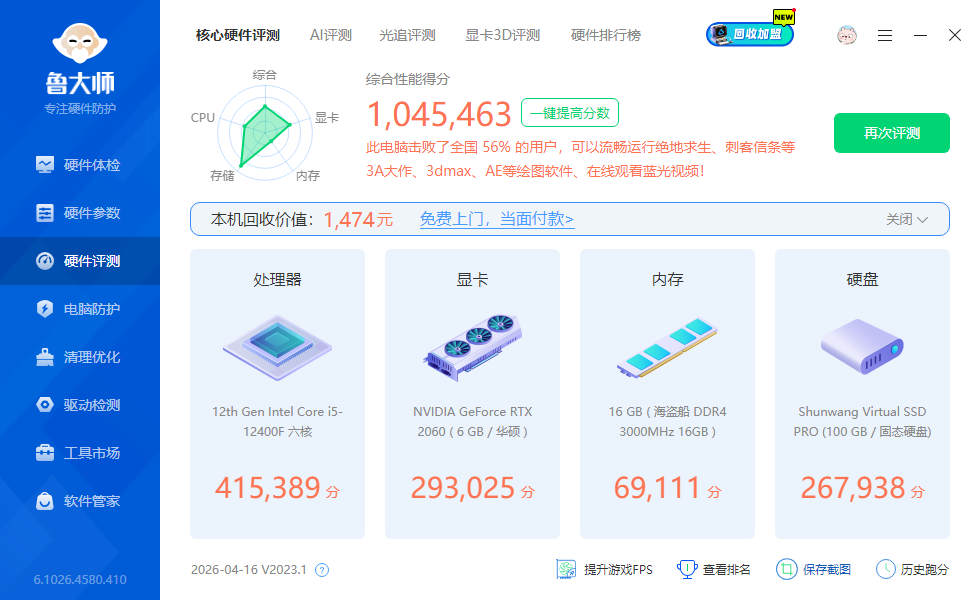This screenshot has height=600, width=980.
Task: Click the graphics card illustration
Action: point(472,348)
